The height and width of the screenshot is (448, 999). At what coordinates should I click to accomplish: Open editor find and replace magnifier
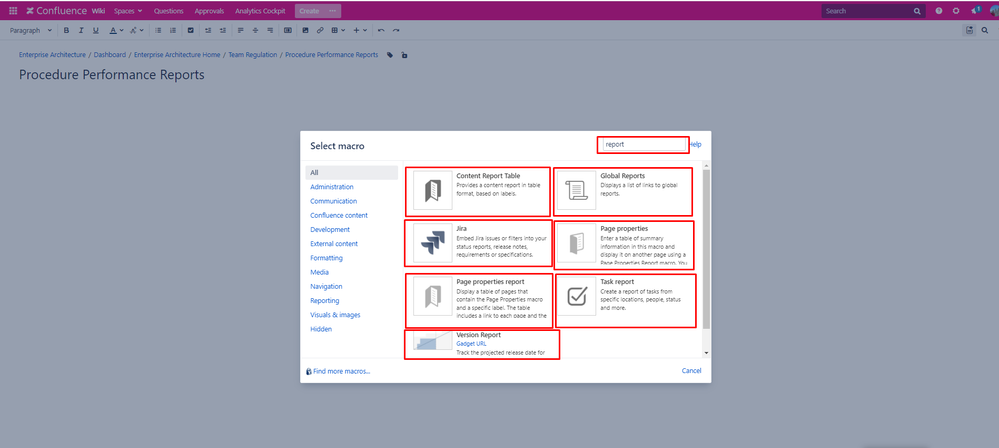[x=985, y=30]
